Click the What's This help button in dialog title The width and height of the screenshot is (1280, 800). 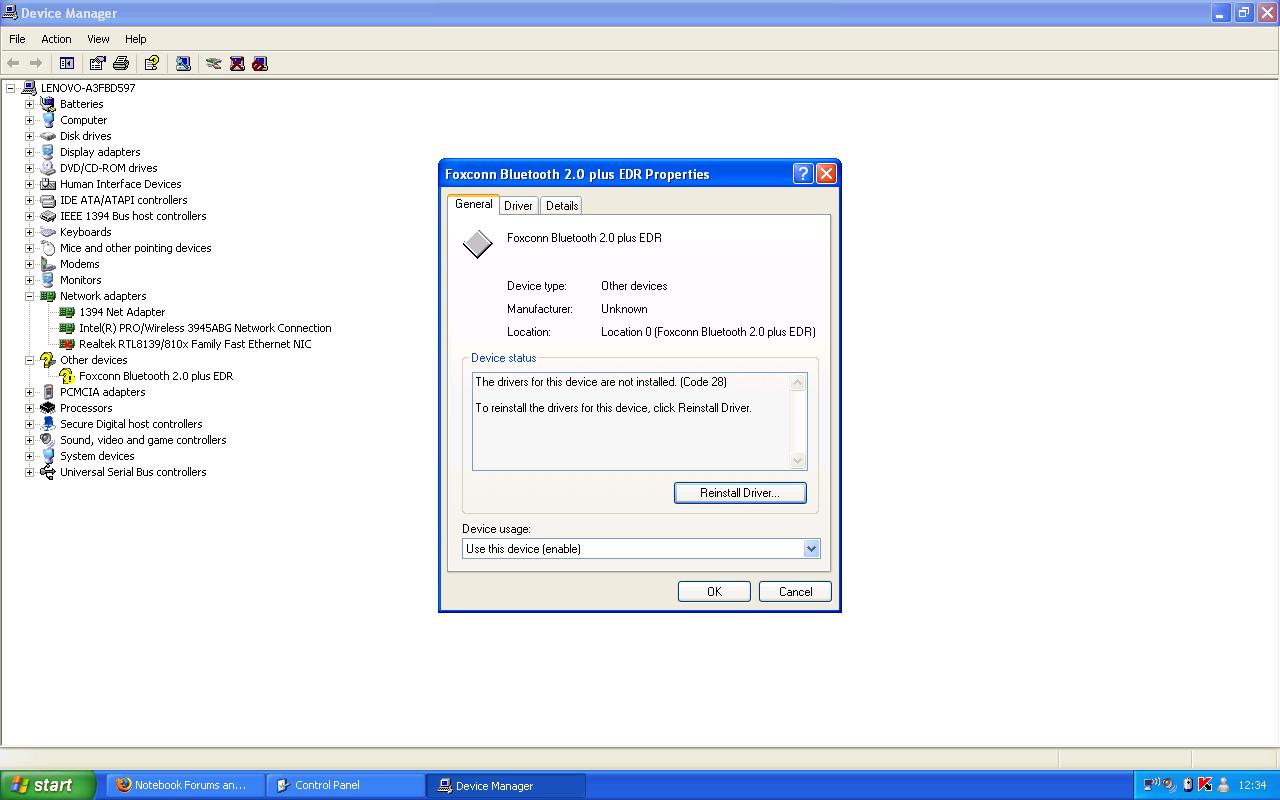(x=803, y=173)
